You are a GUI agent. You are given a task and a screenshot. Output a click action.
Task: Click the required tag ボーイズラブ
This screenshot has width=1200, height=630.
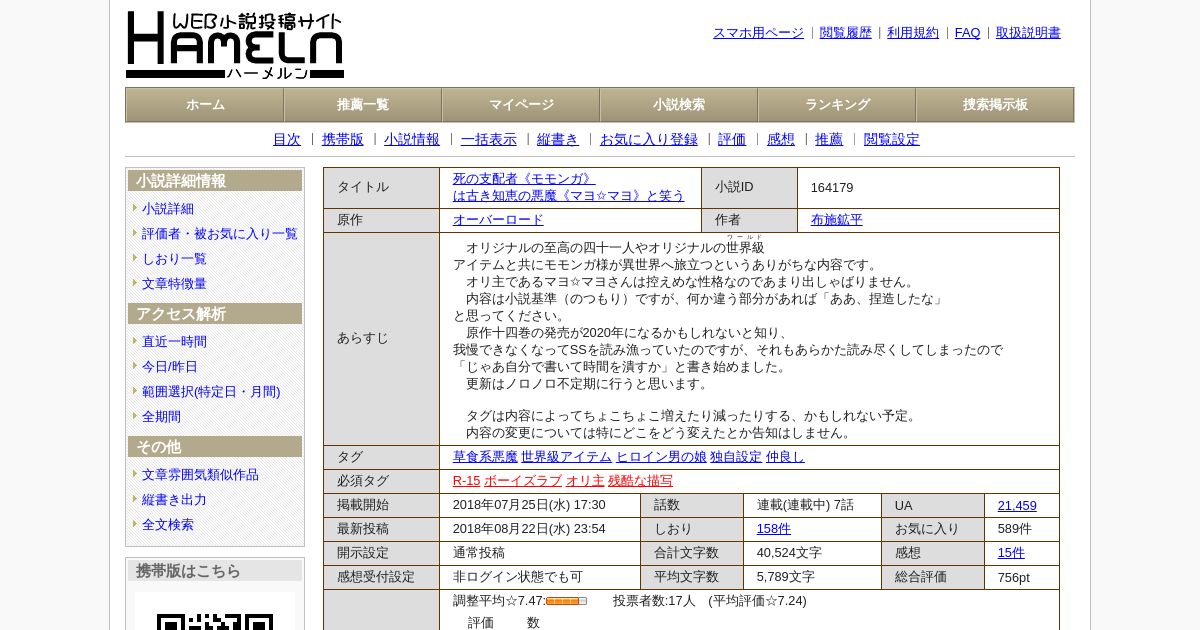523,481
